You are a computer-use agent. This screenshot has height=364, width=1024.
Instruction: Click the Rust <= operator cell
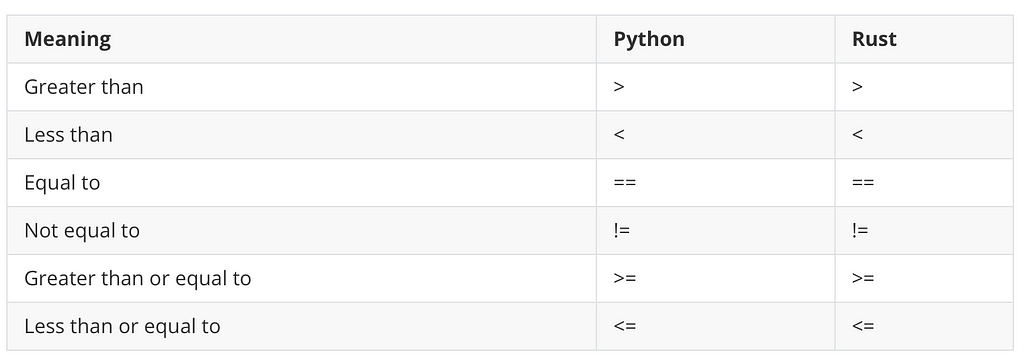pyautogui.click(x=924, y=326)
